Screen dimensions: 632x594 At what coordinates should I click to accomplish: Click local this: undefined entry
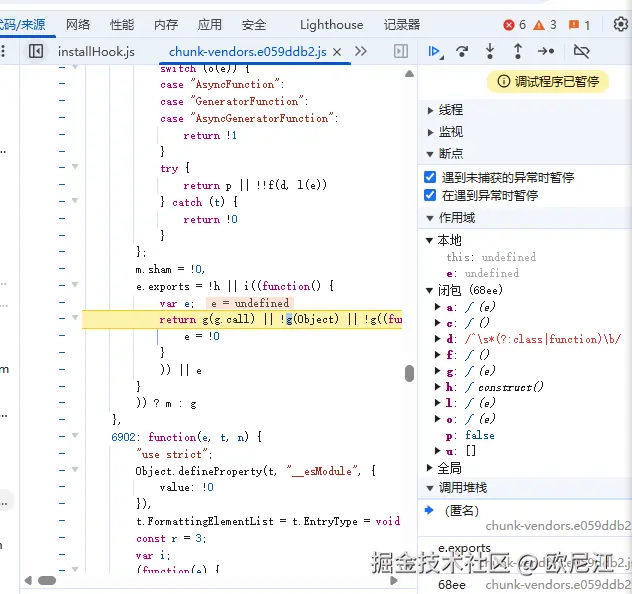click(x=491, y=257)
